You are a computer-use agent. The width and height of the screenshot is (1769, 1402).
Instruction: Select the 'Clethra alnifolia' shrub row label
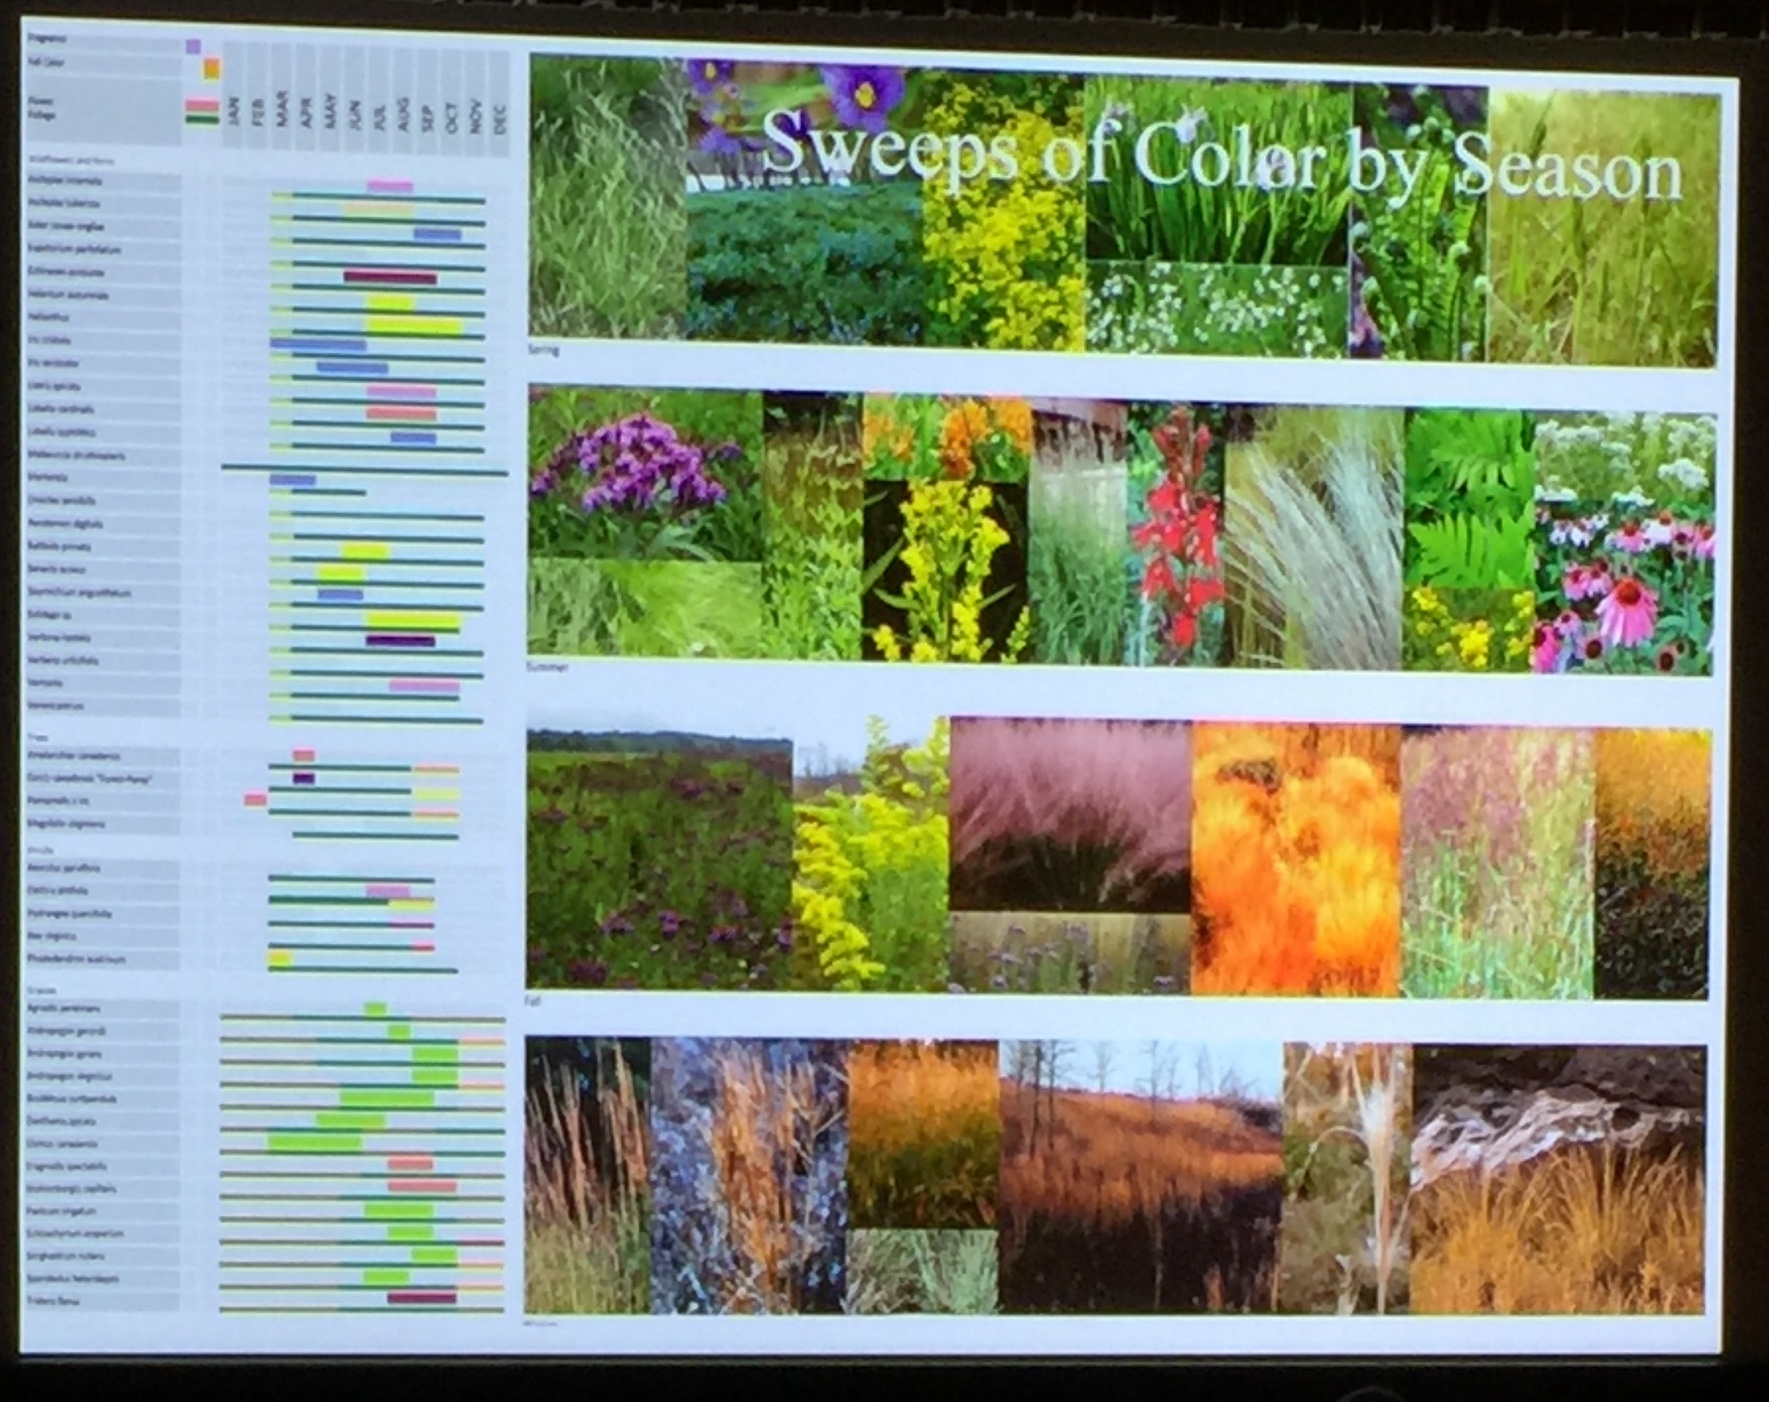point(58,890)
